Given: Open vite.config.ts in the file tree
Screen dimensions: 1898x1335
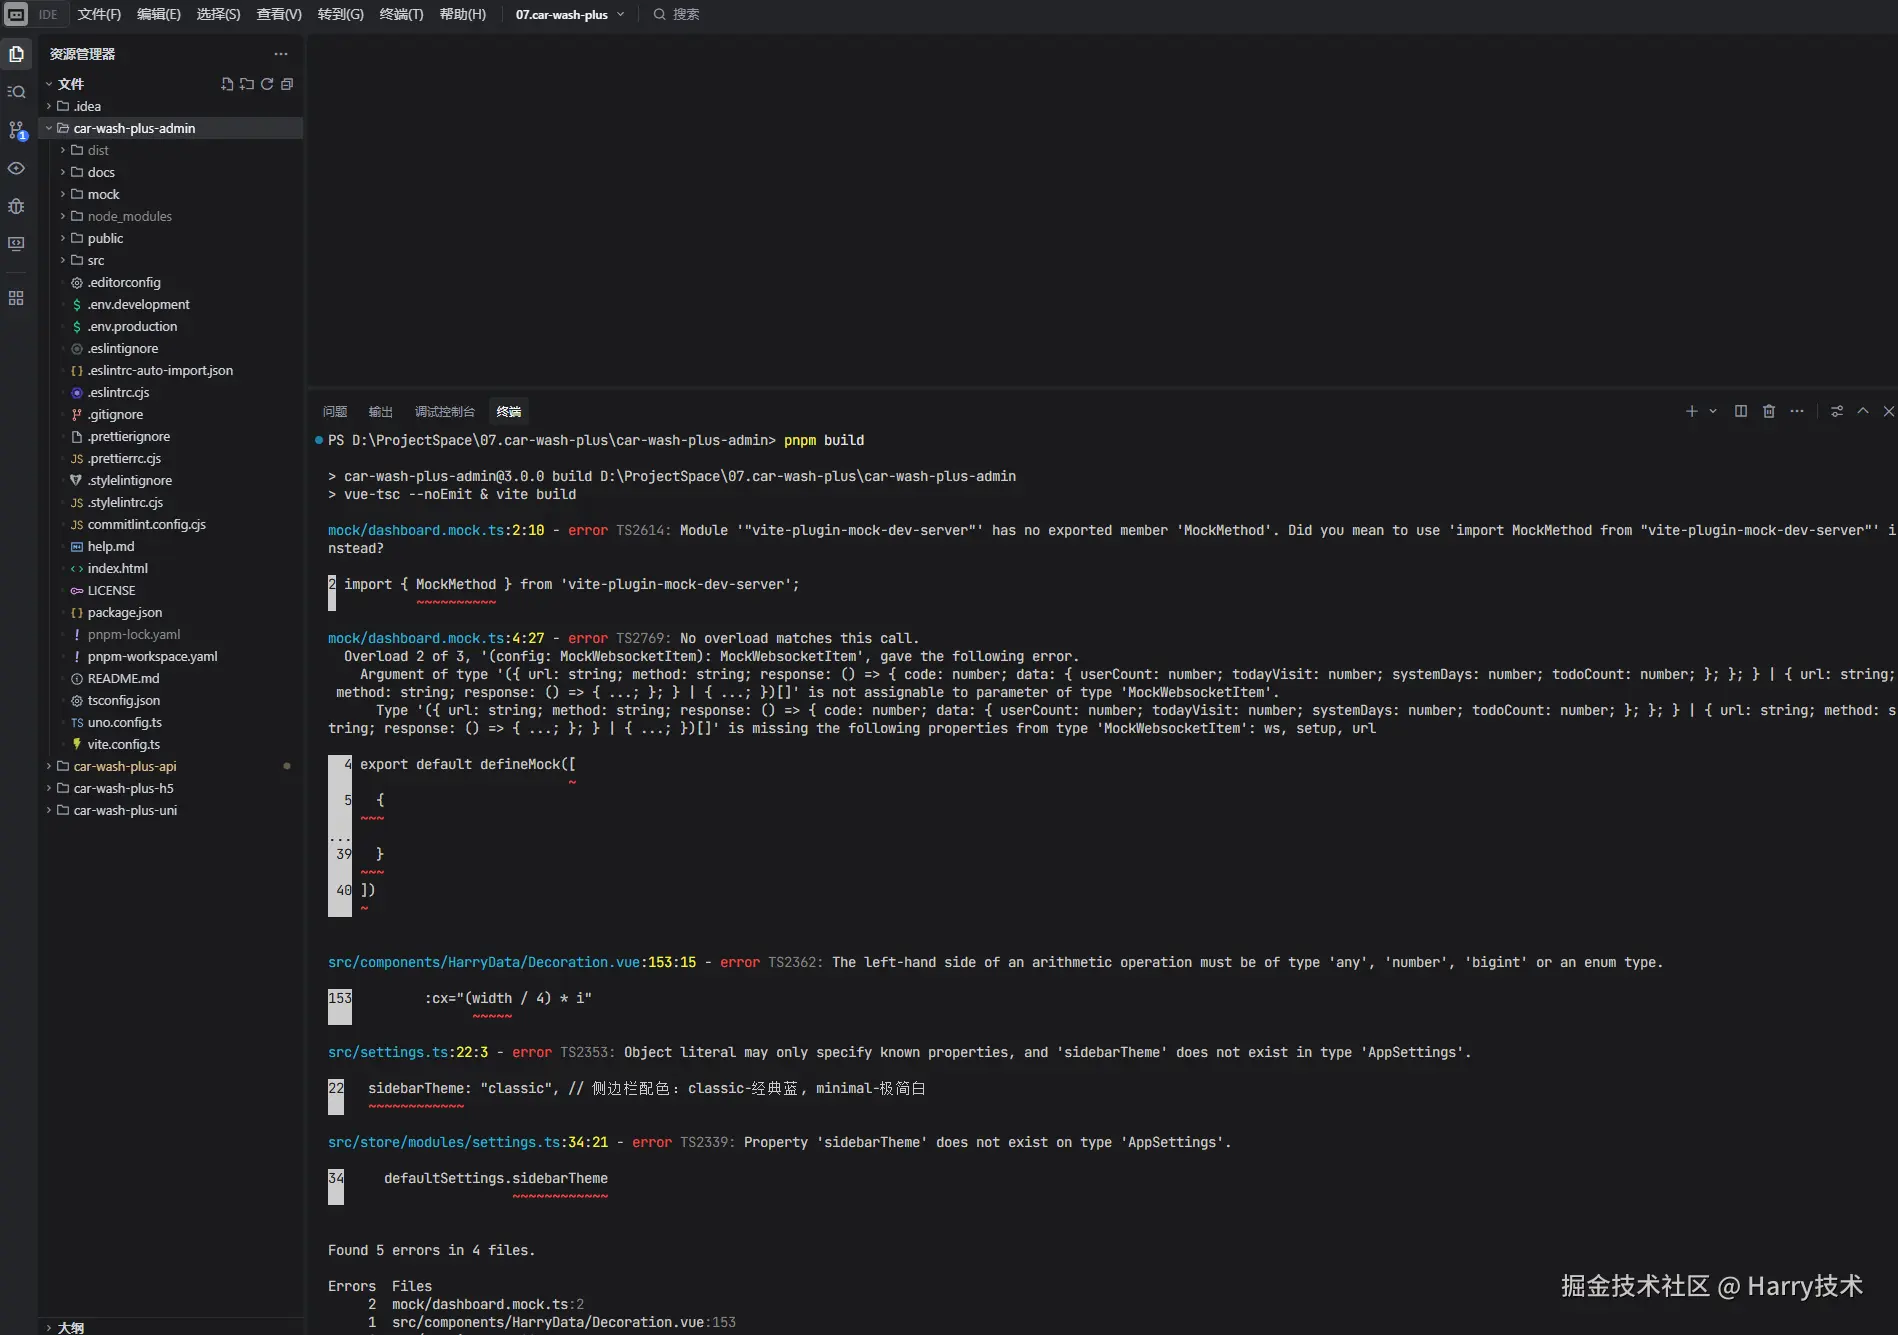Looking at the screenshot, I should [x=124, y=744].
